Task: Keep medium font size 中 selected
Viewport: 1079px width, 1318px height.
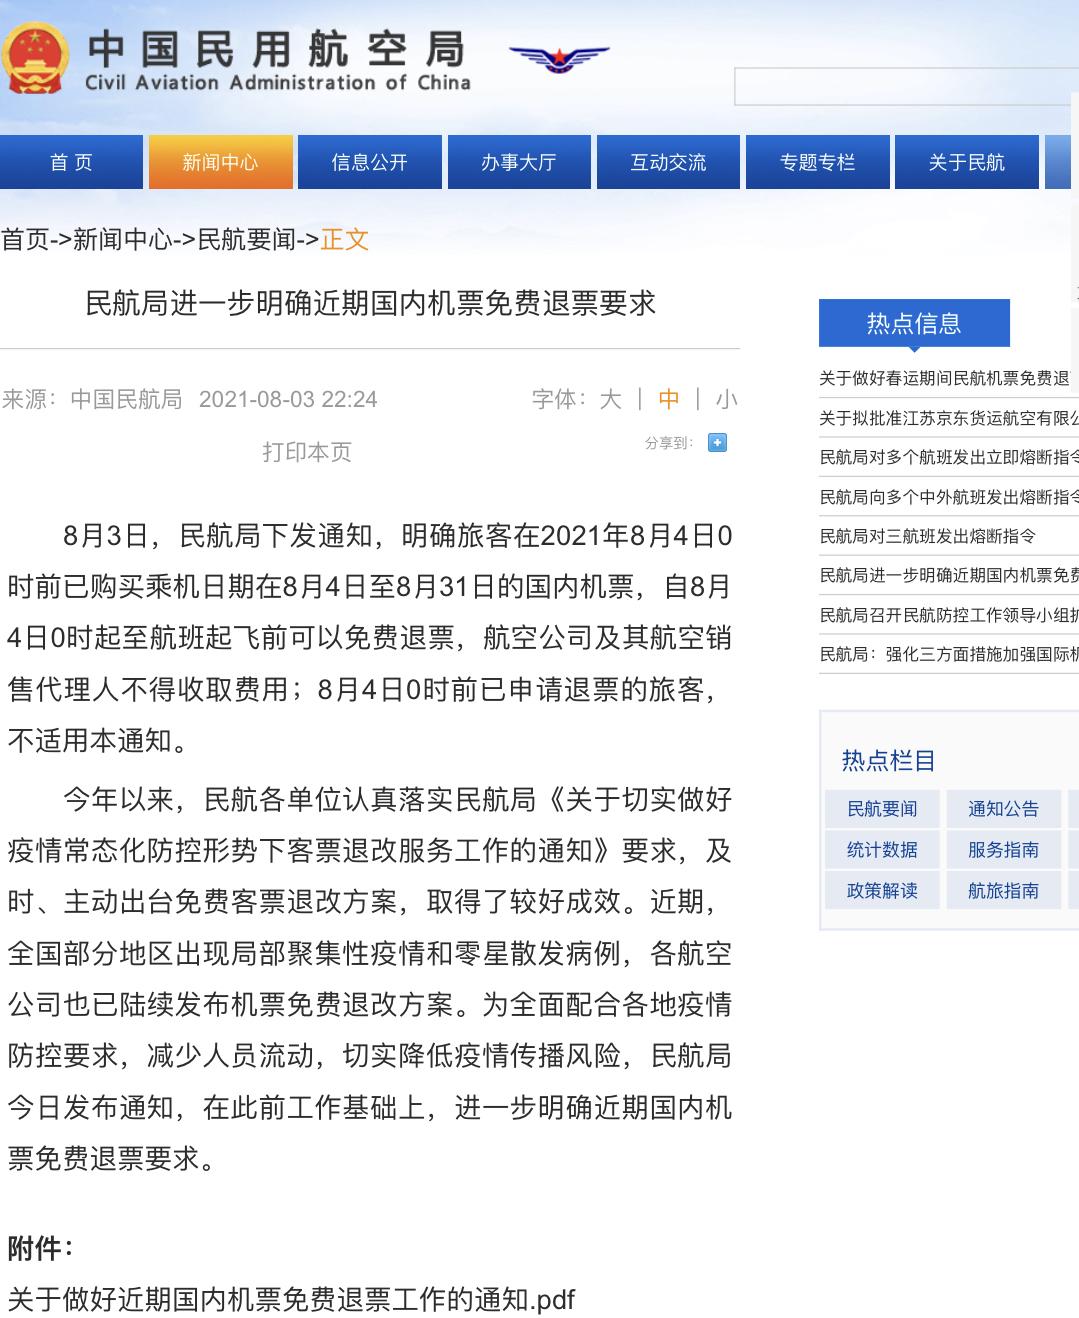Action: coord(668,399)
